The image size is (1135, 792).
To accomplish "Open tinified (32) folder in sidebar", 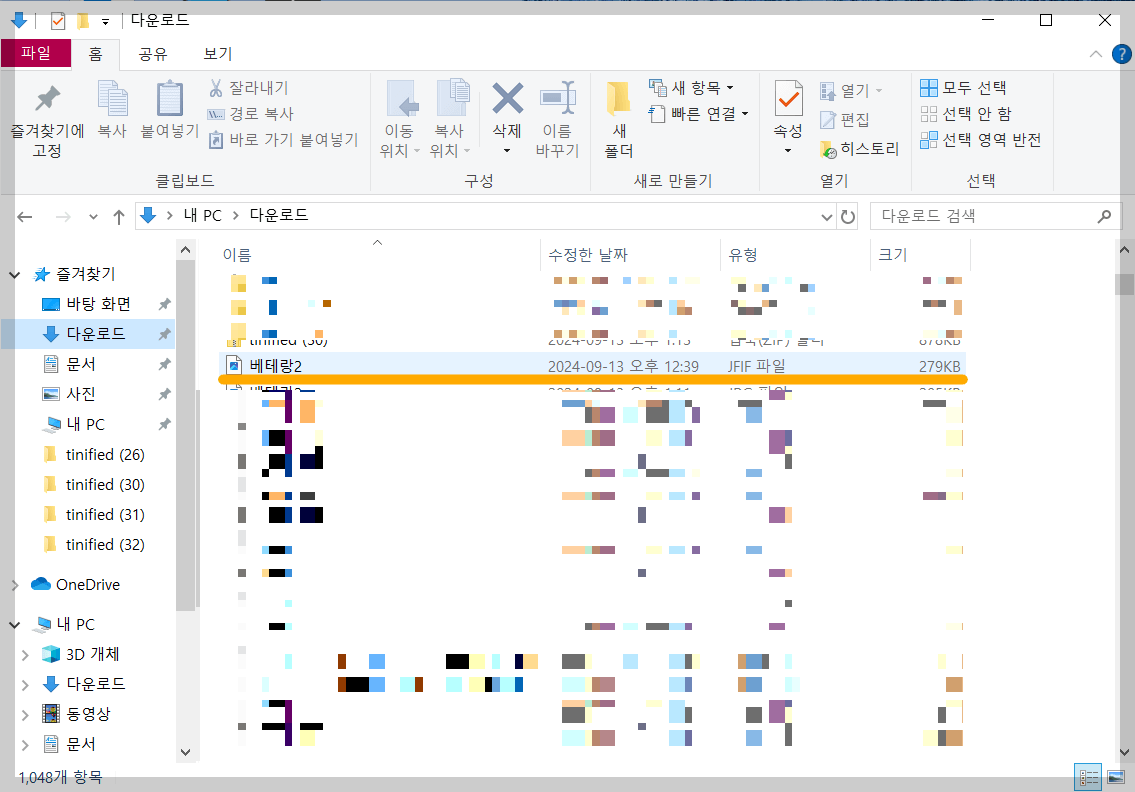I will click(x=105, y=544).
